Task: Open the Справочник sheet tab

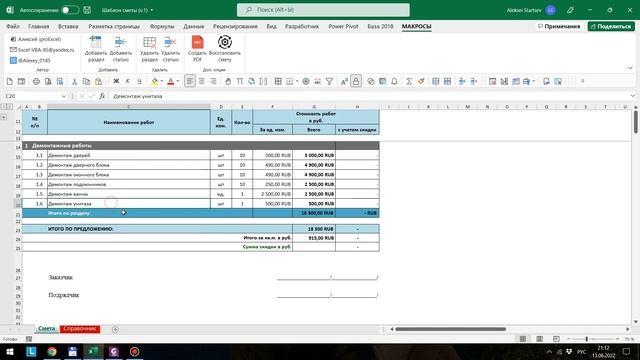Action: (80, 329)
